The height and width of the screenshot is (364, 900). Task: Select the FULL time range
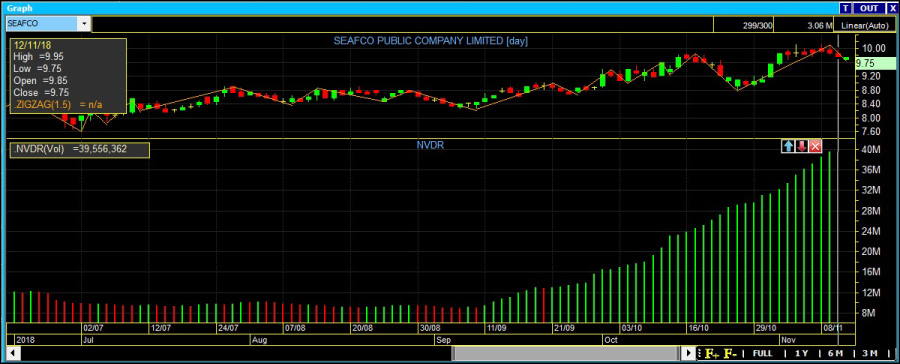click(x=762, y=353)
